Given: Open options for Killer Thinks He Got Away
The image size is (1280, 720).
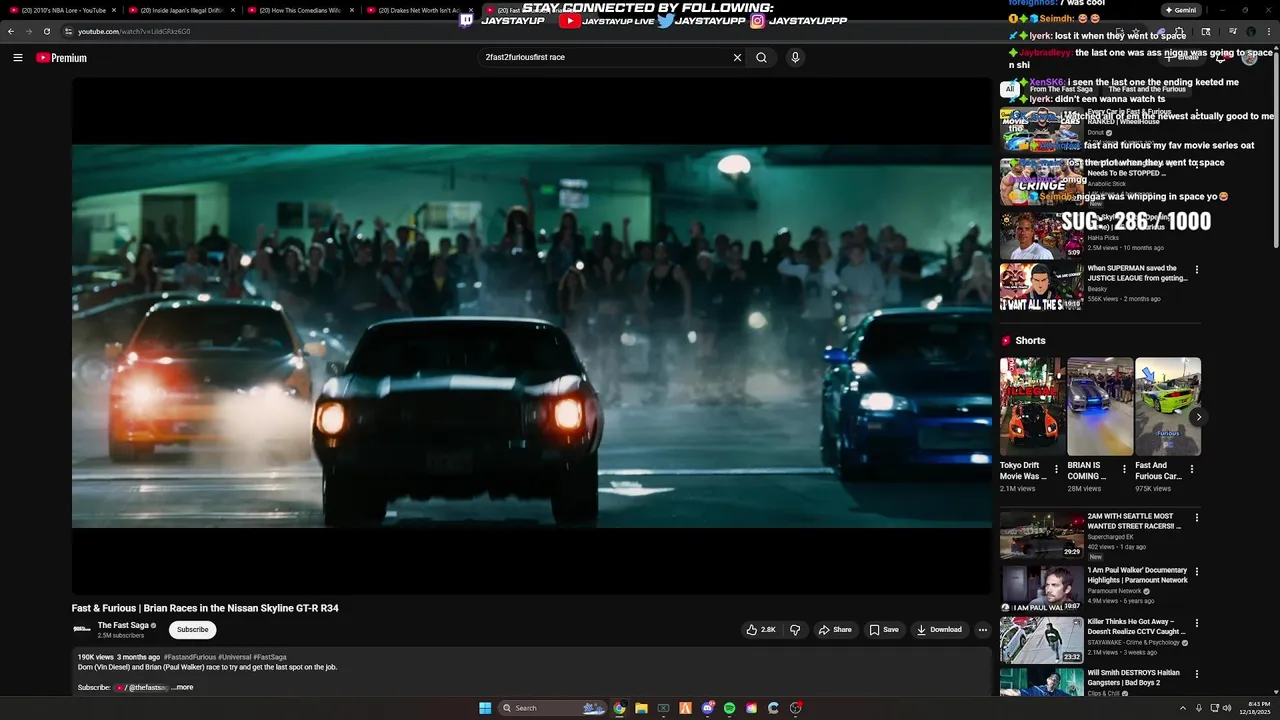Looking at the screenshot, I should pos(1197,623).
